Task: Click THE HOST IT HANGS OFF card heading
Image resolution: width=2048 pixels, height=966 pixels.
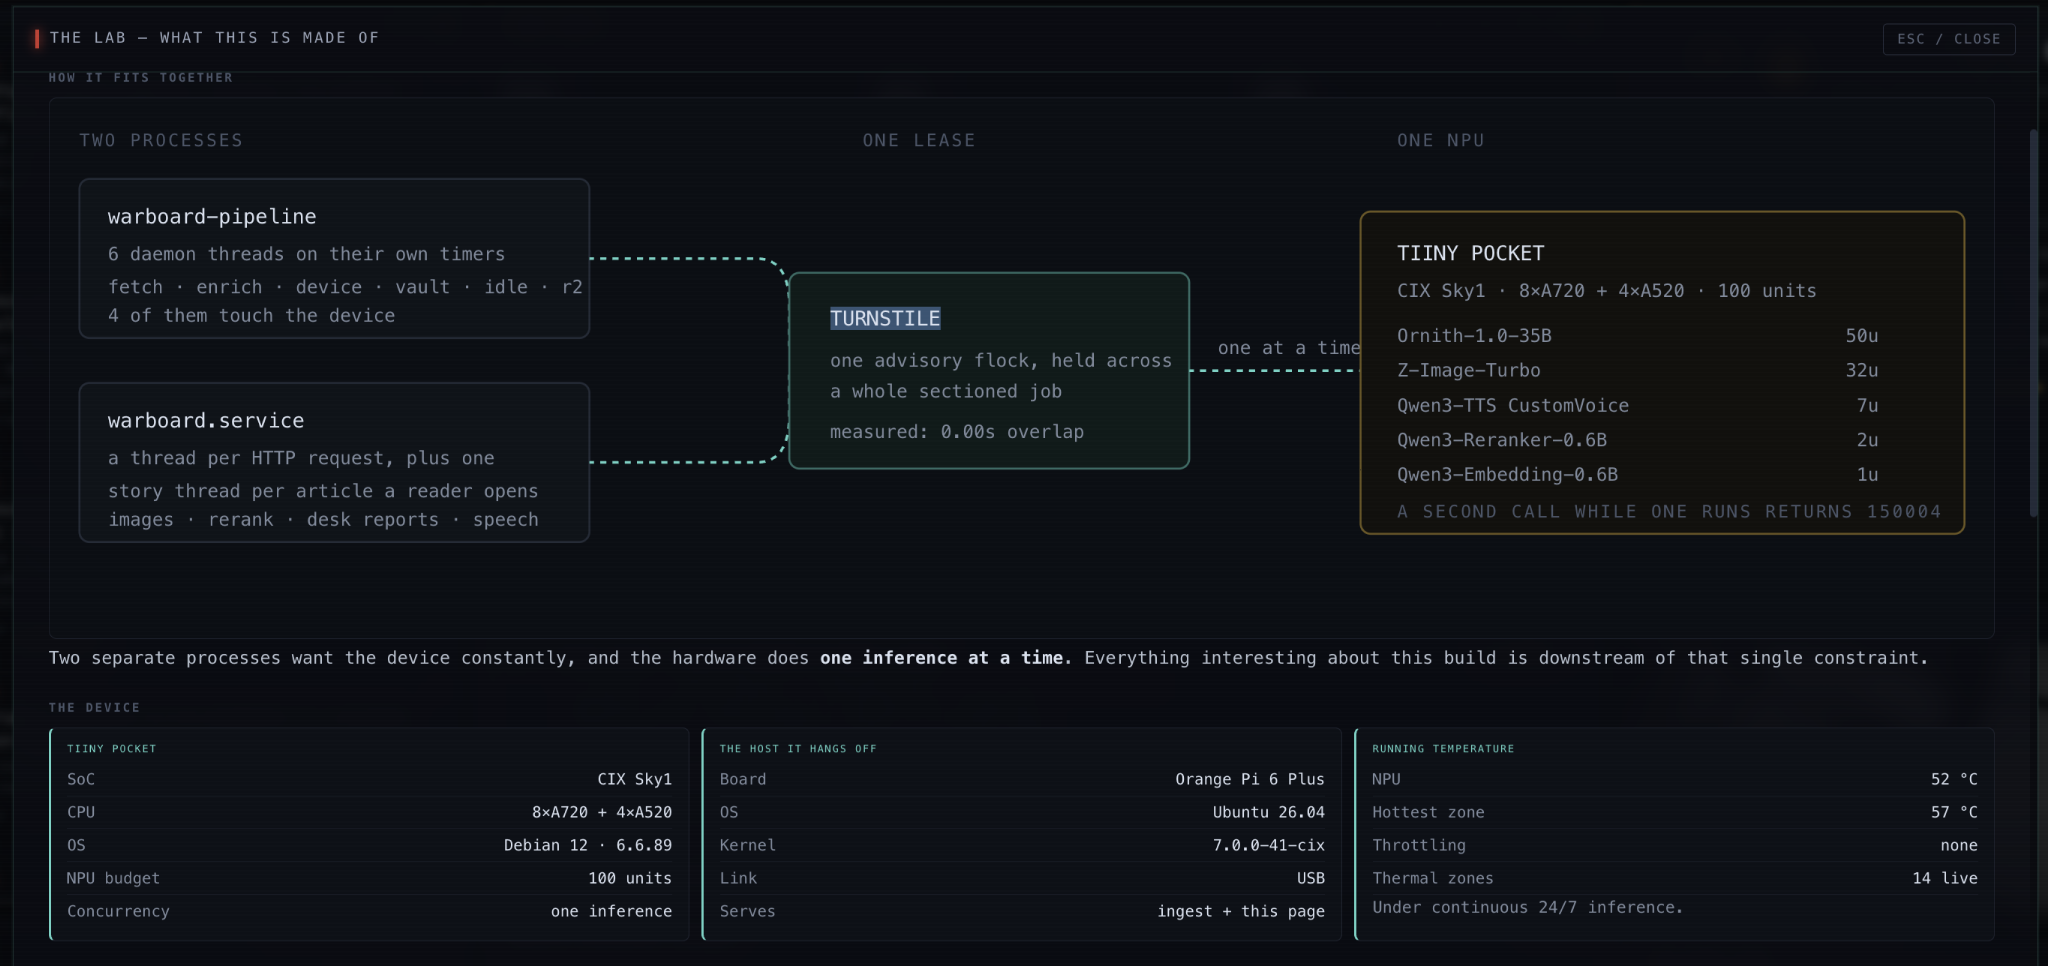Action: (x=798, y=748)
